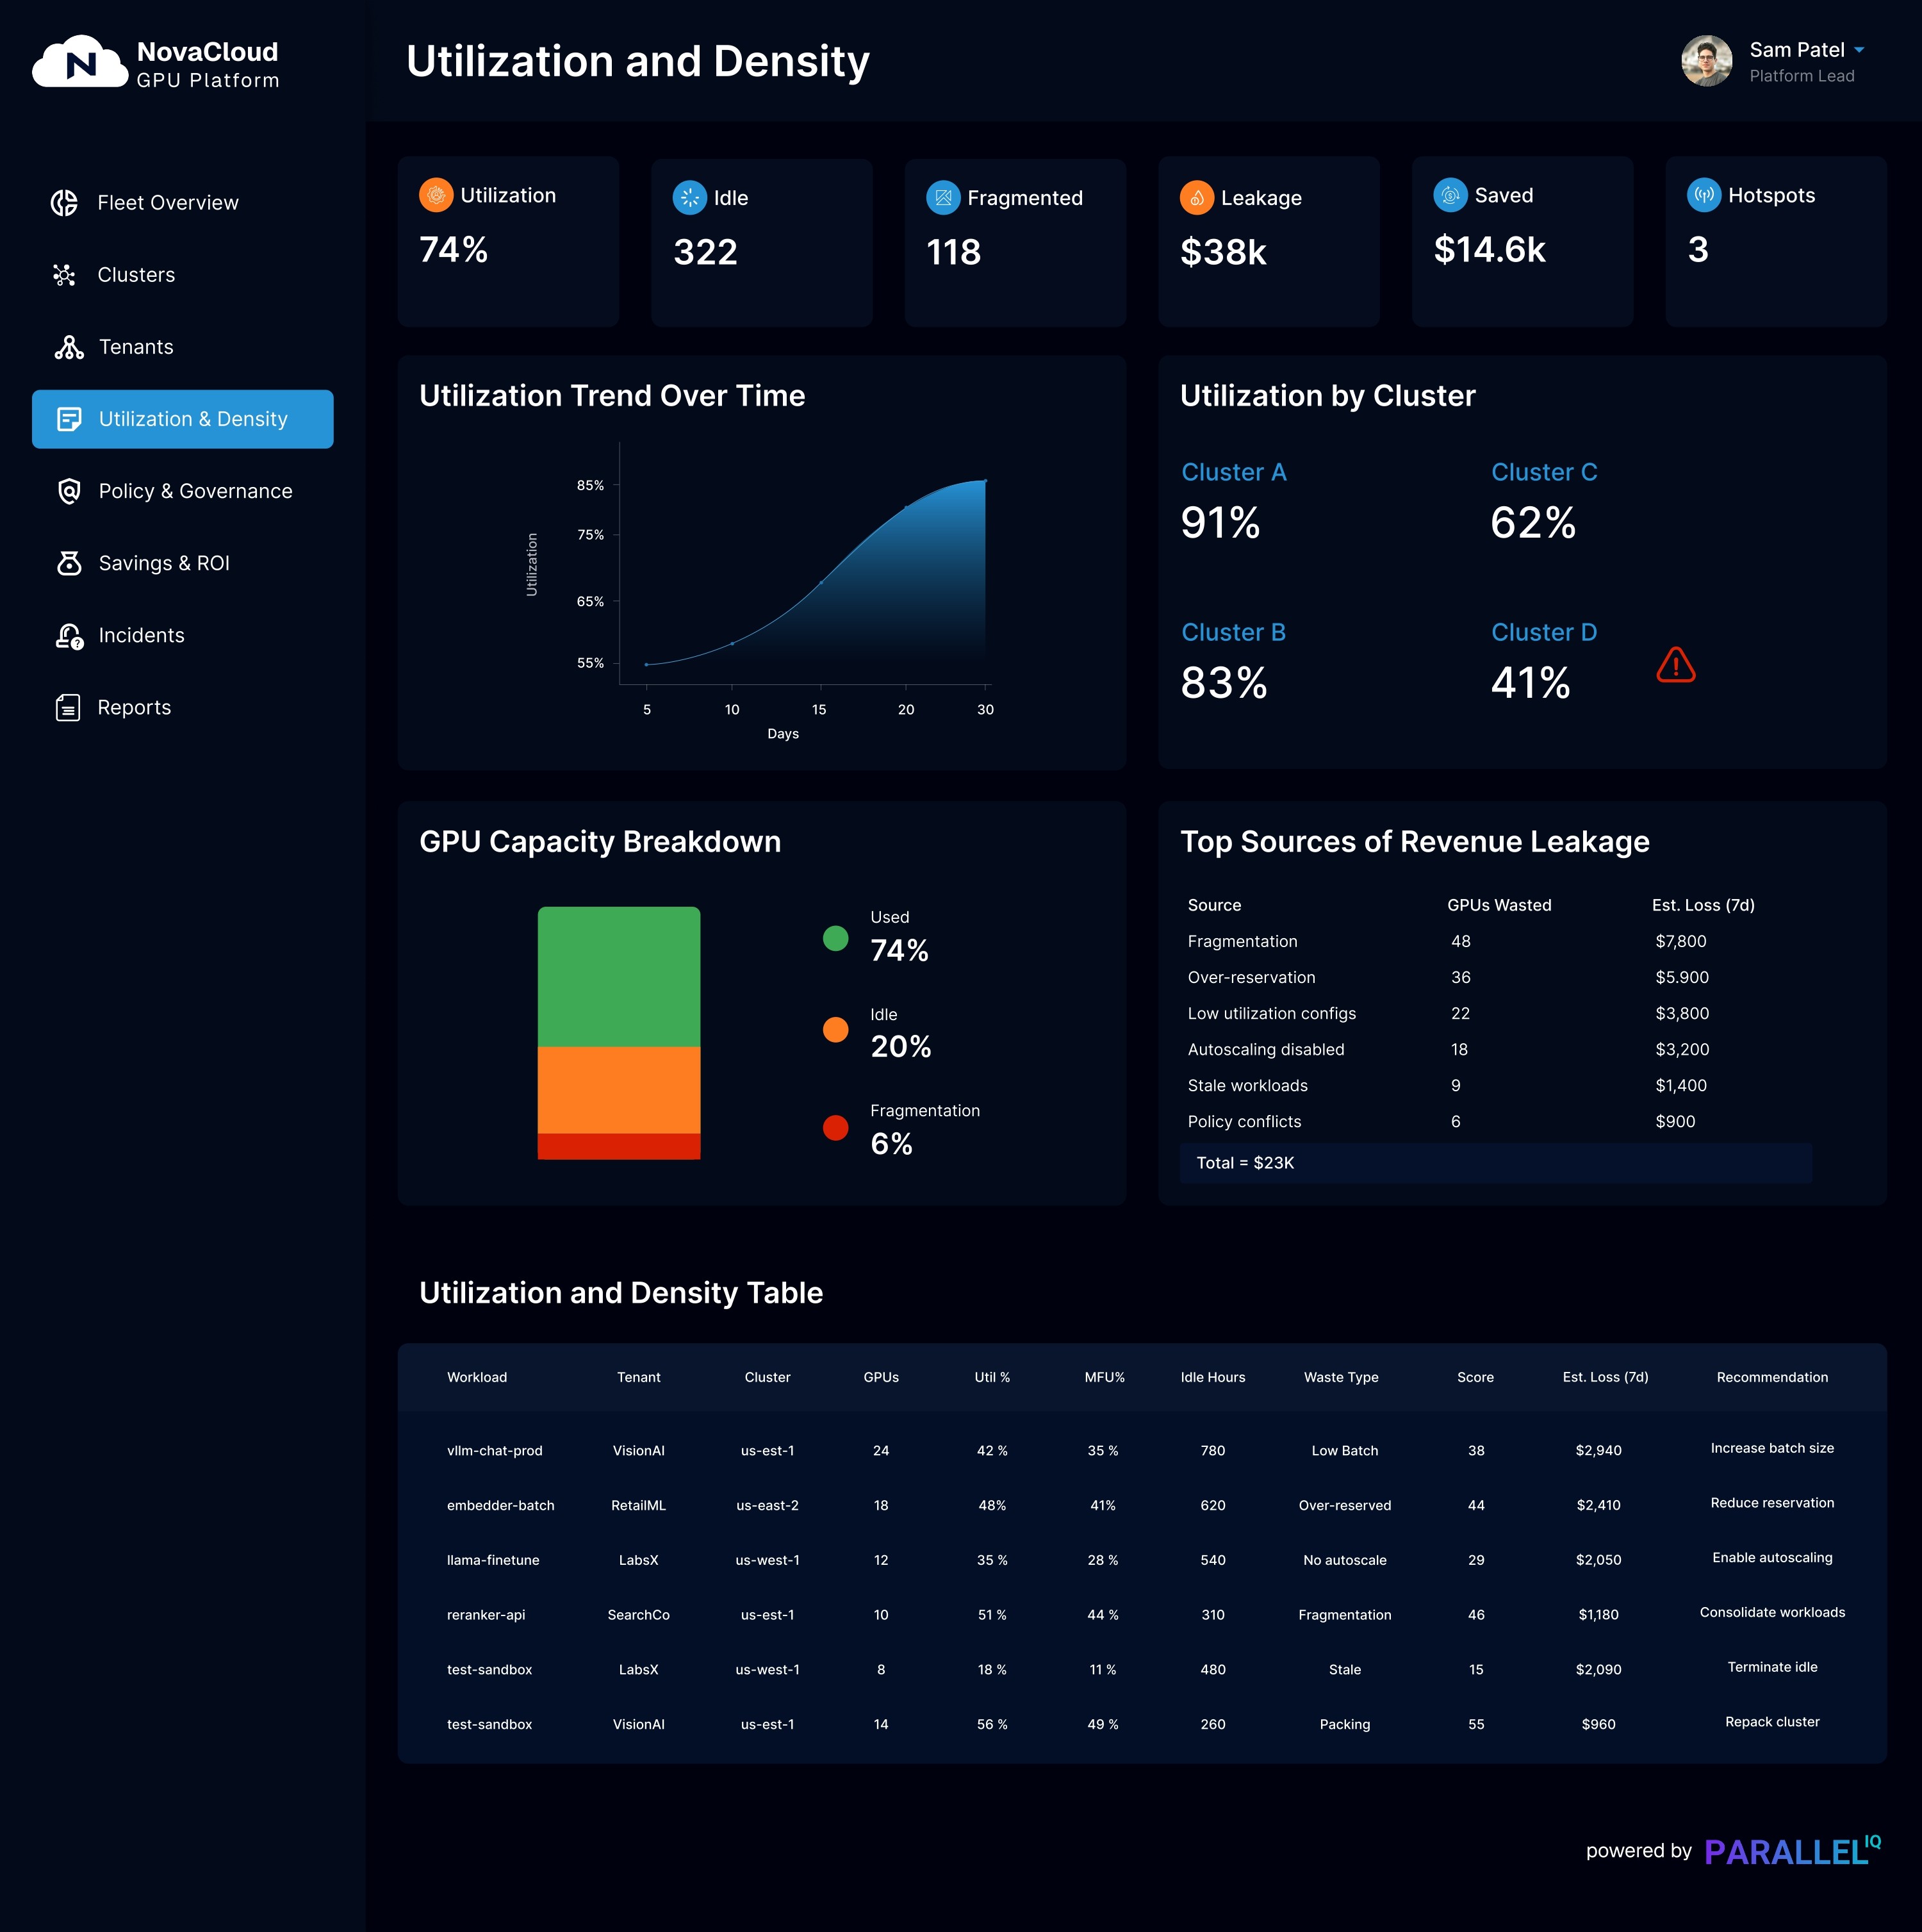
Task: Click the Savings & ROI money bag icon
Action: tap(68, 563)
